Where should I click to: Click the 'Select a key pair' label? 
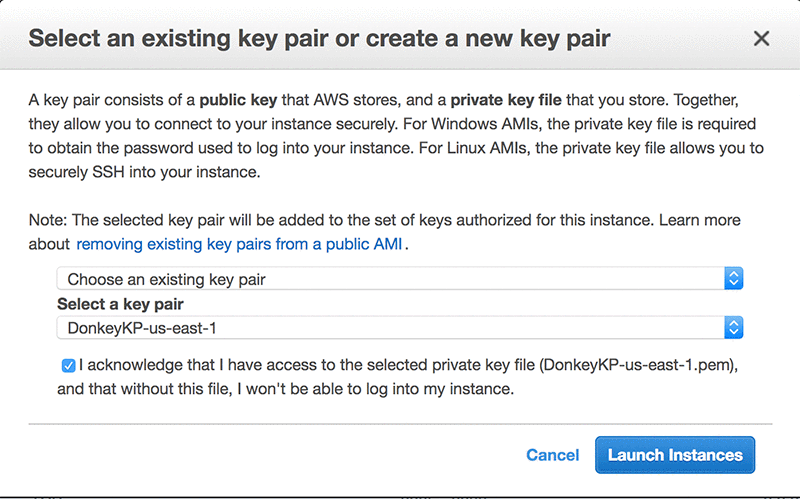(x=120, y=304)
